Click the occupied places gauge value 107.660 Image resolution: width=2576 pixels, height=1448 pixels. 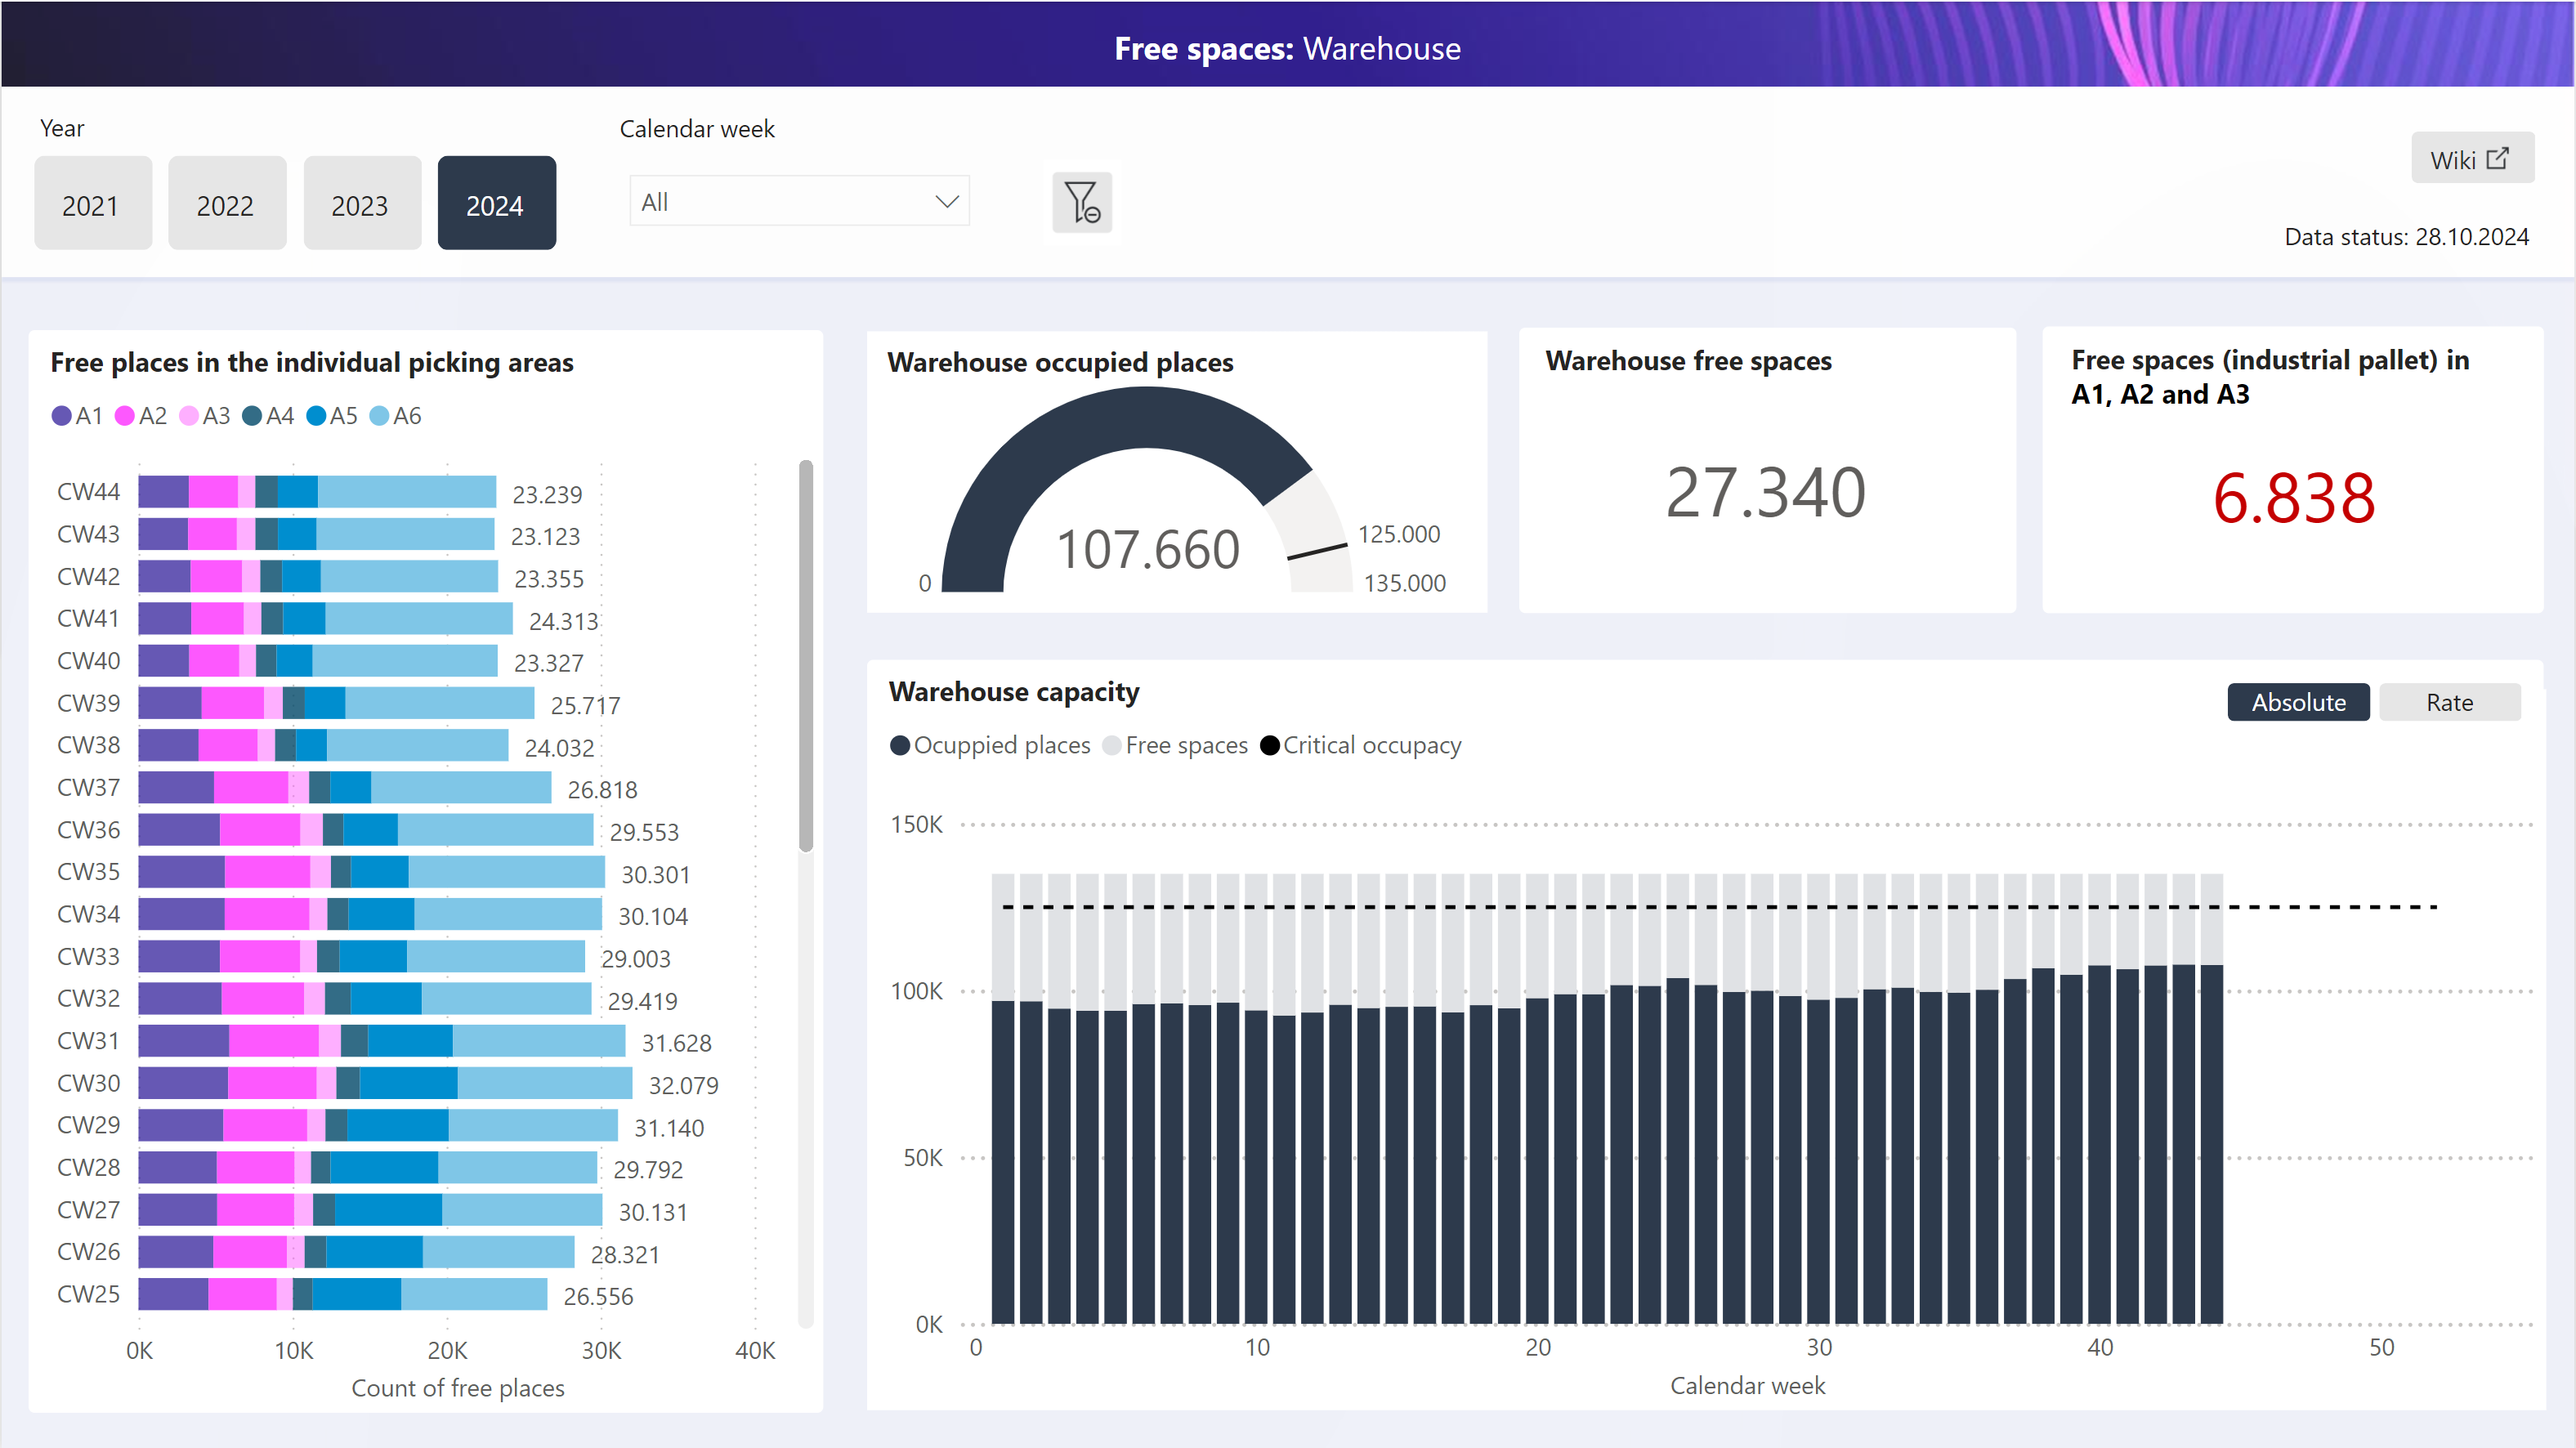pyautogui.click(x=1148, y=550)
